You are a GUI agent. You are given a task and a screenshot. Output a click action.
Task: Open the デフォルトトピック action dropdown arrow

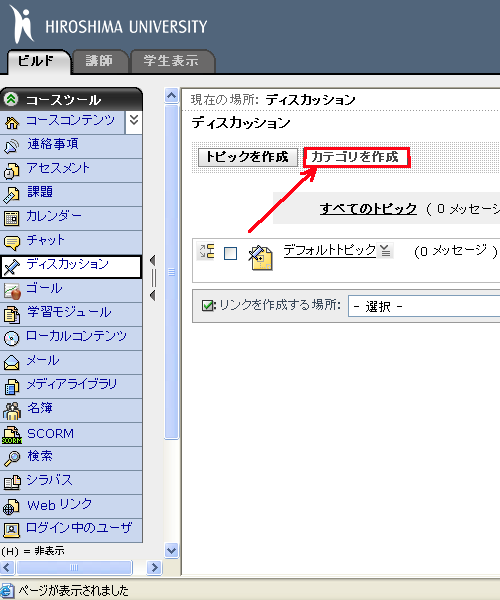click(x=385, y=251)
